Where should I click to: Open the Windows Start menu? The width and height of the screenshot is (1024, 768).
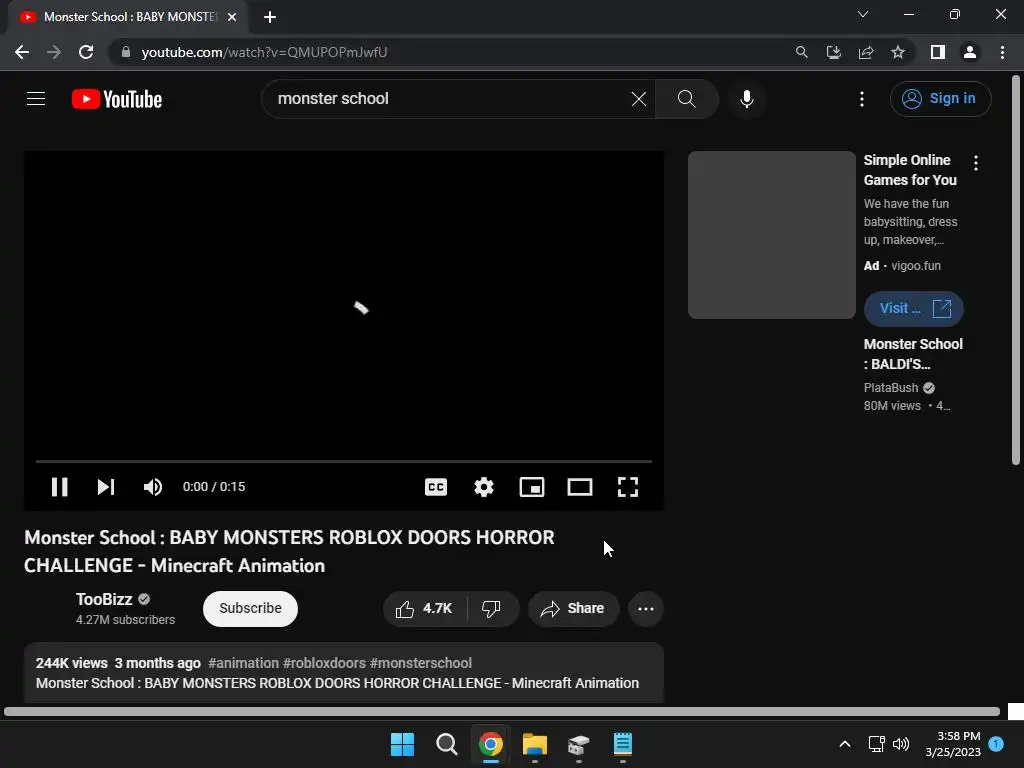click(402, 744)
